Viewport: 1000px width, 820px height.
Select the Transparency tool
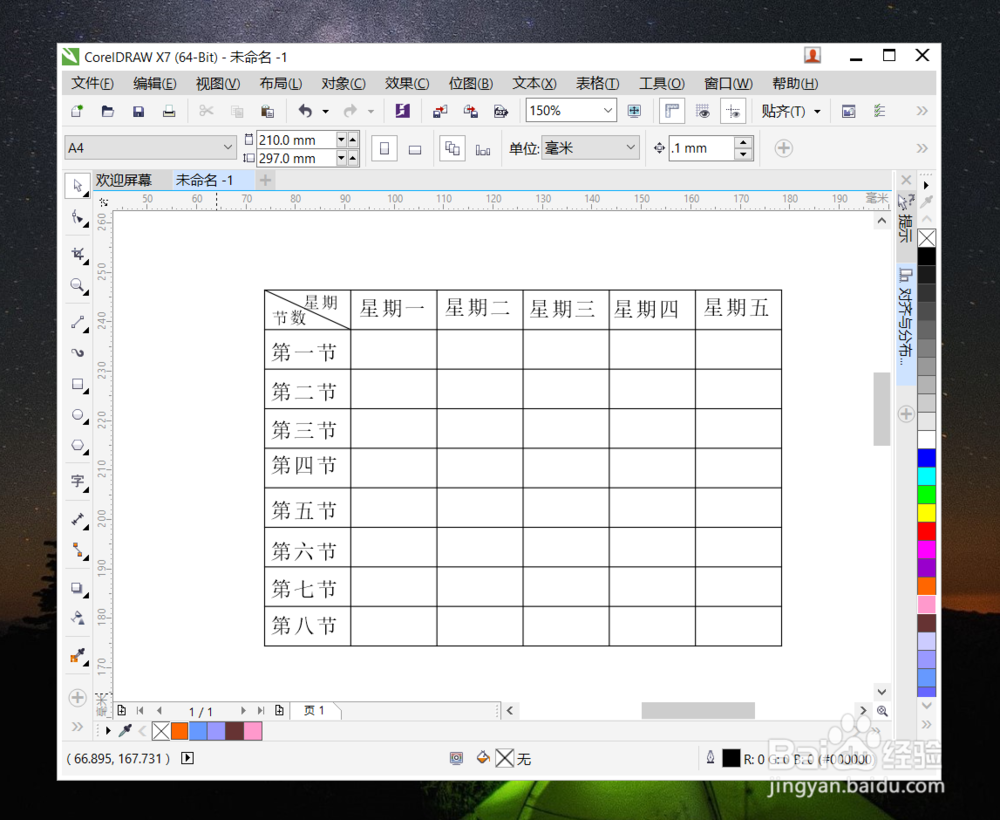[x=77, y=618]
